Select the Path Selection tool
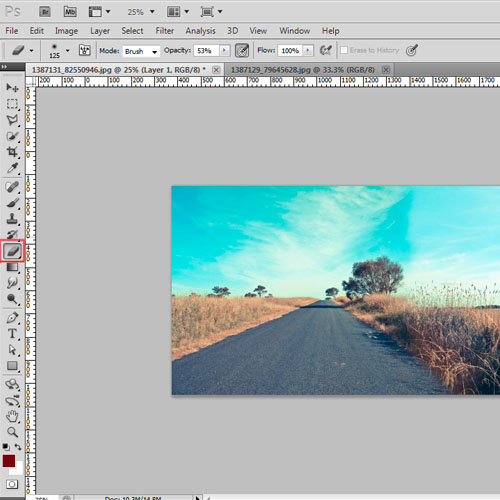Viewport: 500px width, 500px height. 12,350
